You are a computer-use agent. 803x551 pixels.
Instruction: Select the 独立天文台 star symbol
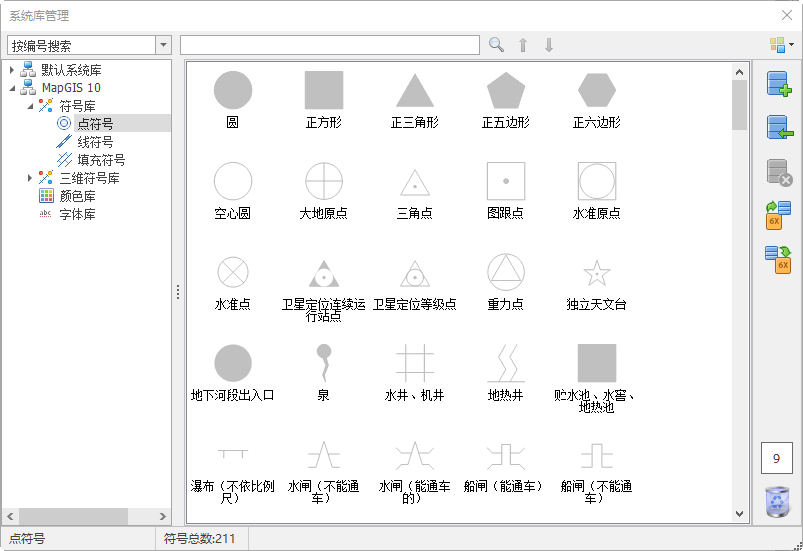click(596, 273)
